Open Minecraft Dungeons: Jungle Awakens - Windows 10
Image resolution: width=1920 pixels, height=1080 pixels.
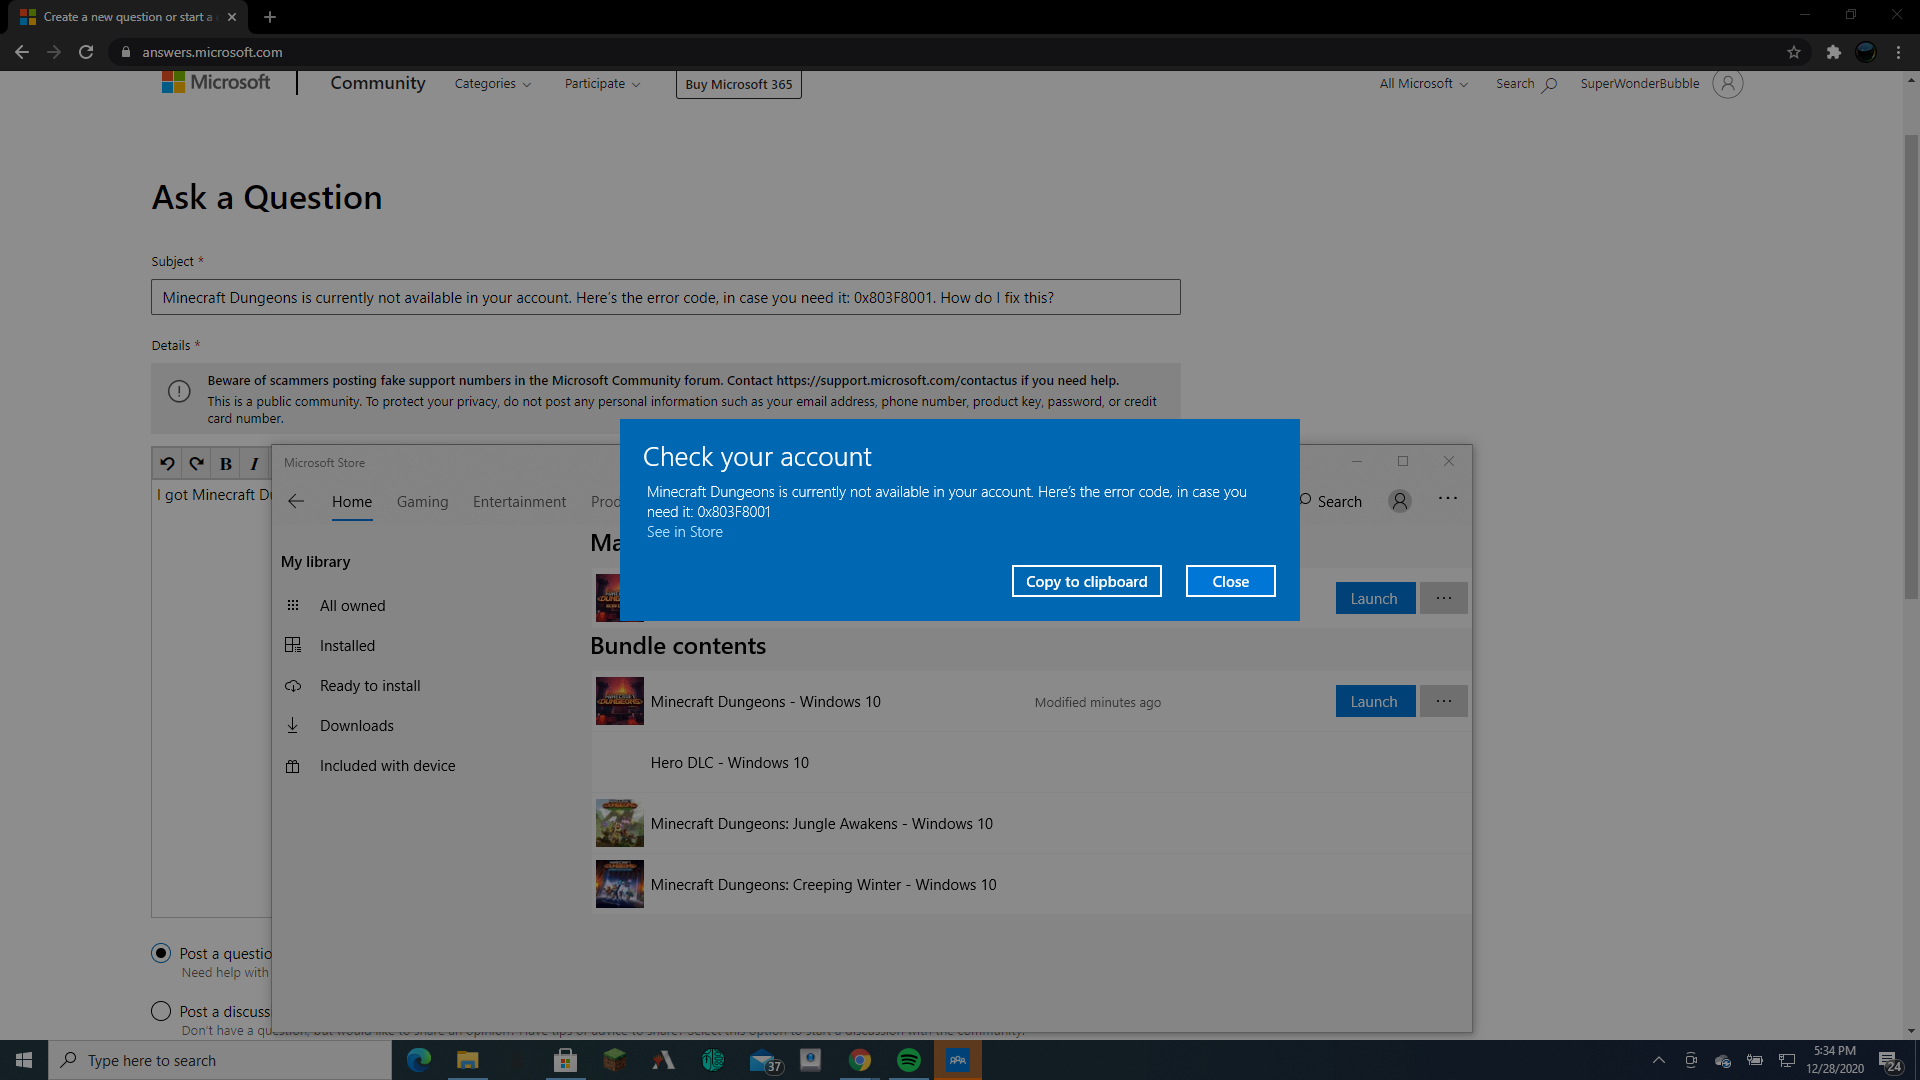click(x=1031, y=823)
